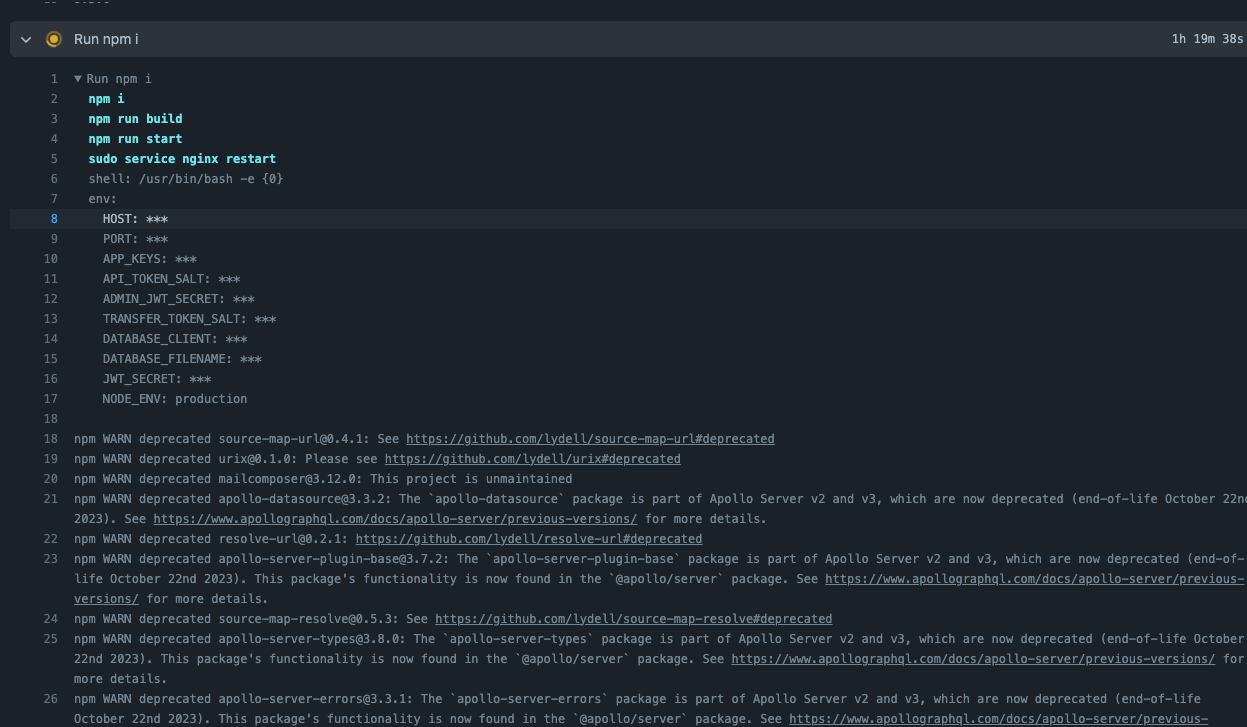This screenshot has height=727, width=1247.
Task: Click line number 24 in the log gutter
Action: [51, 619]
